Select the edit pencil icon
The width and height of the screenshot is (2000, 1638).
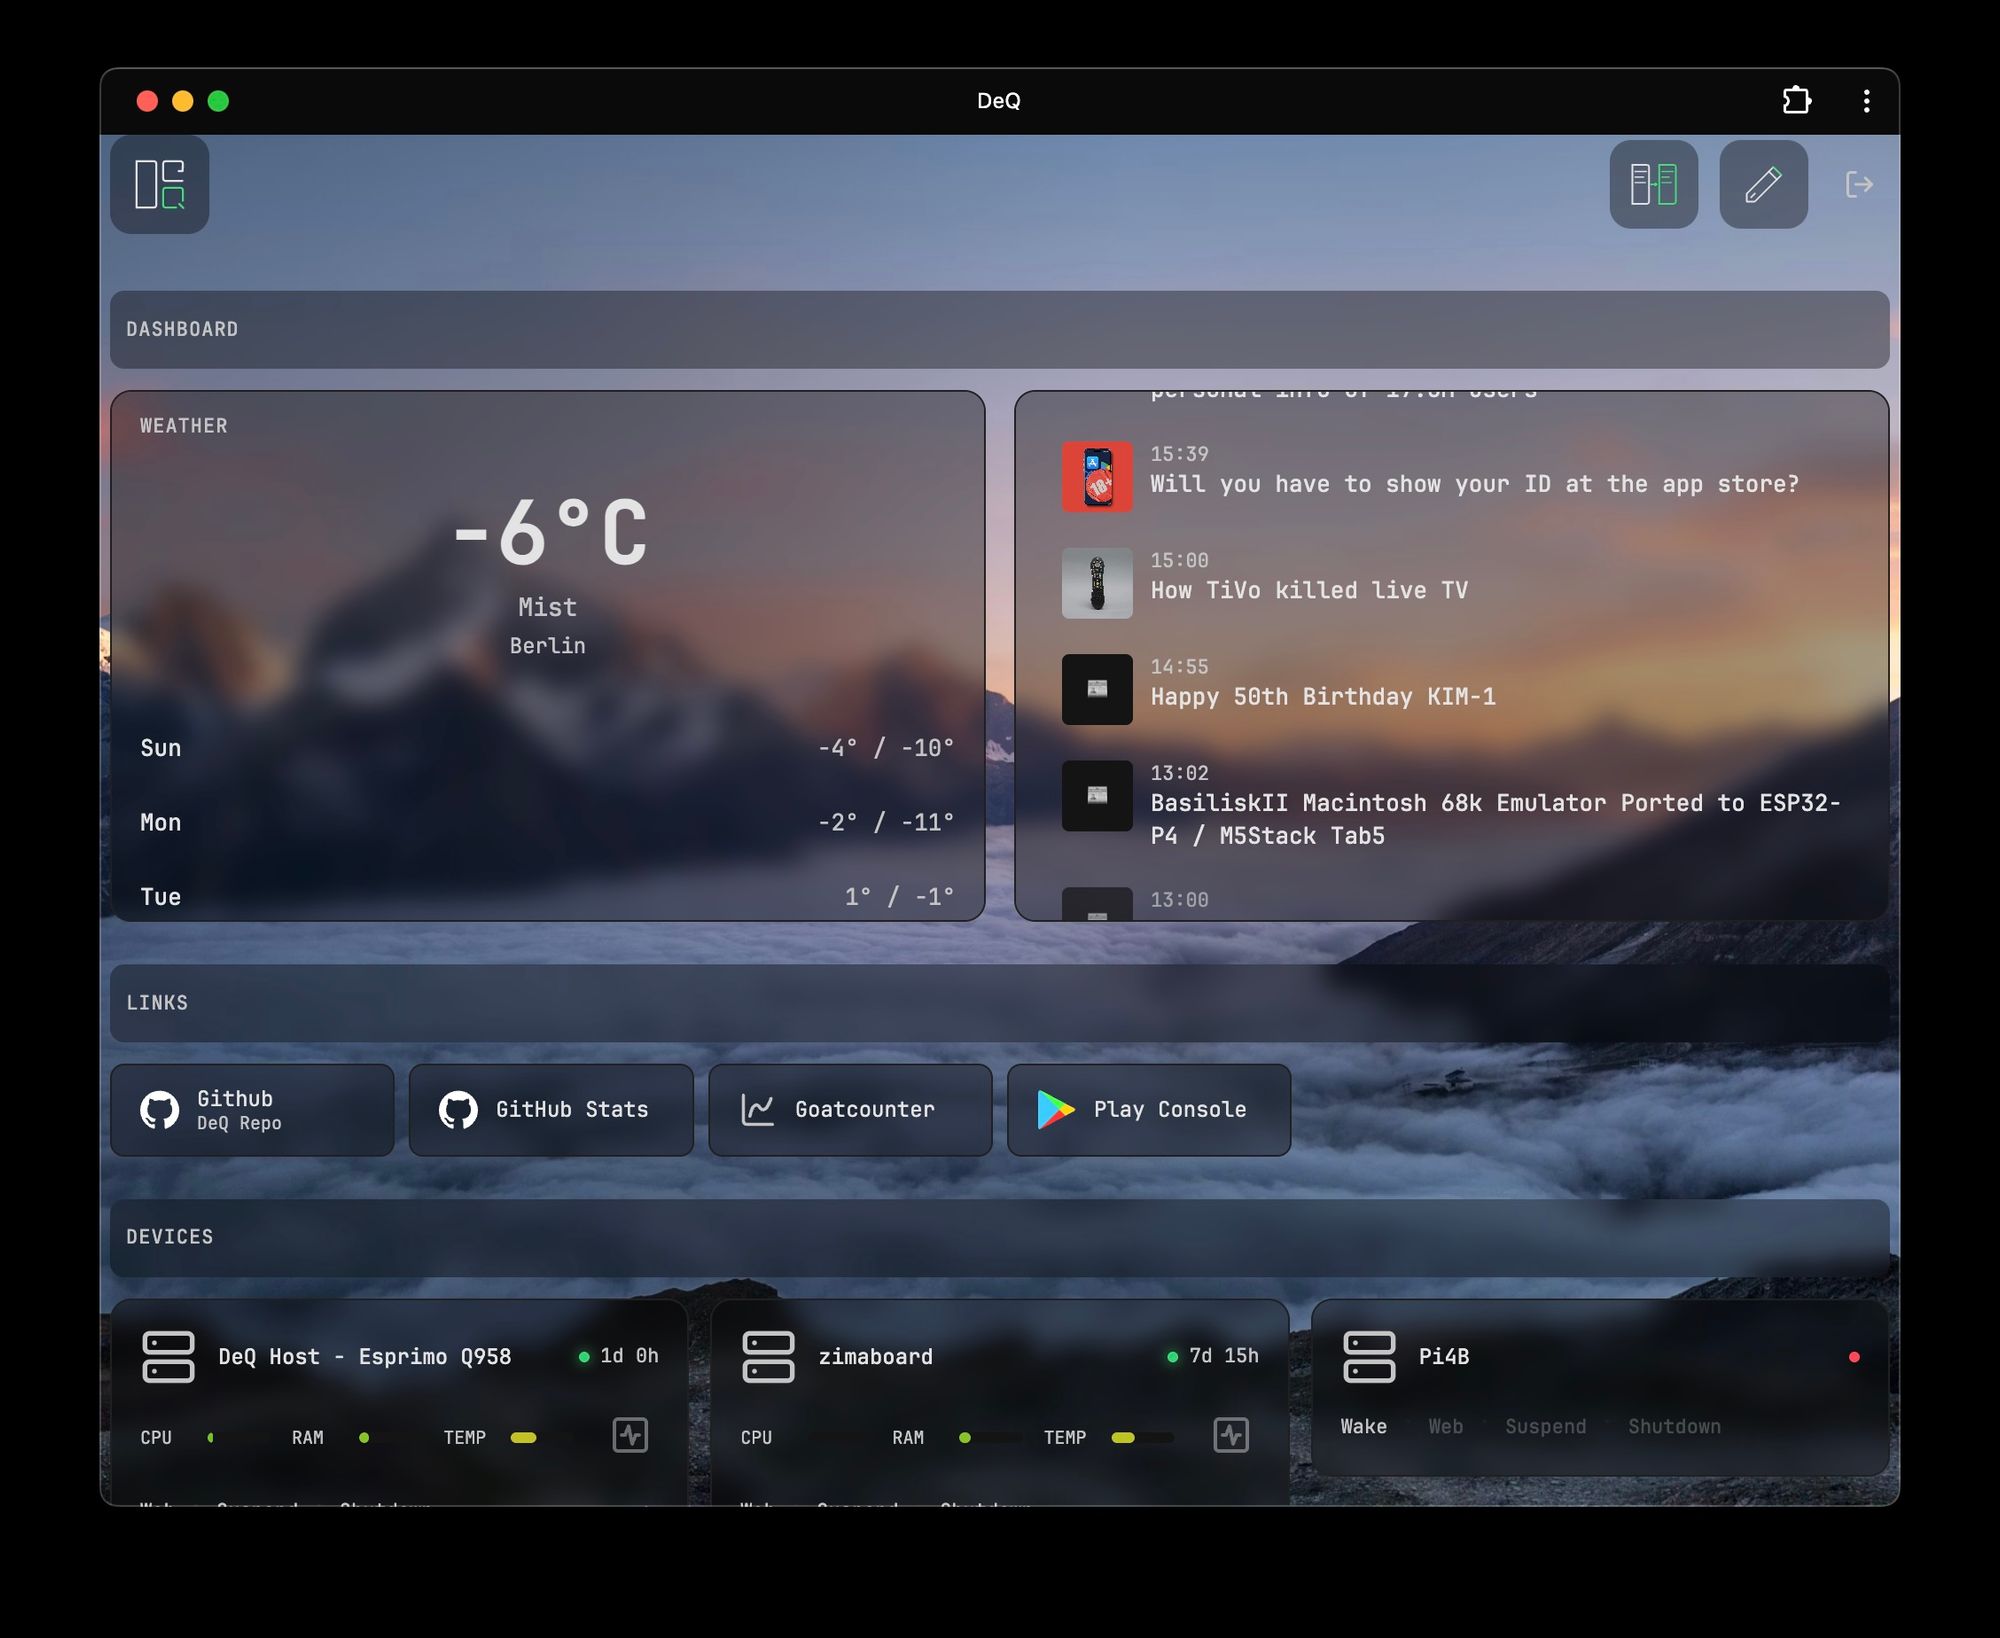coord(1762,186)
